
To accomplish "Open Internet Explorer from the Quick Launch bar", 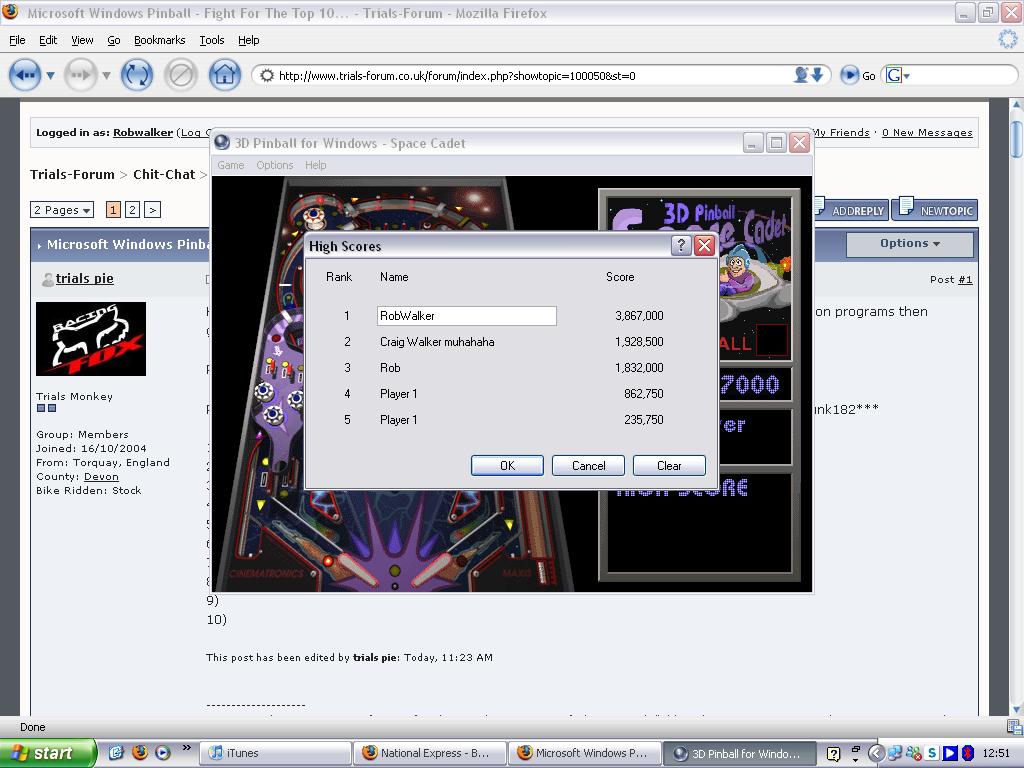I will click(x=116, y=752).
